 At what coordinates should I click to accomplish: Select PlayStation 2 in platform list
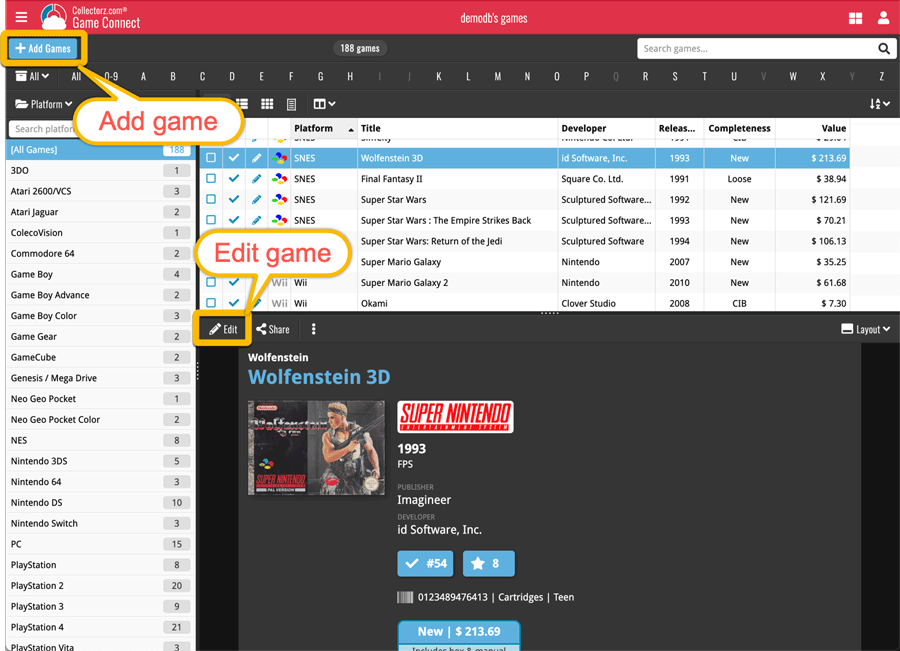click(100, 586)
